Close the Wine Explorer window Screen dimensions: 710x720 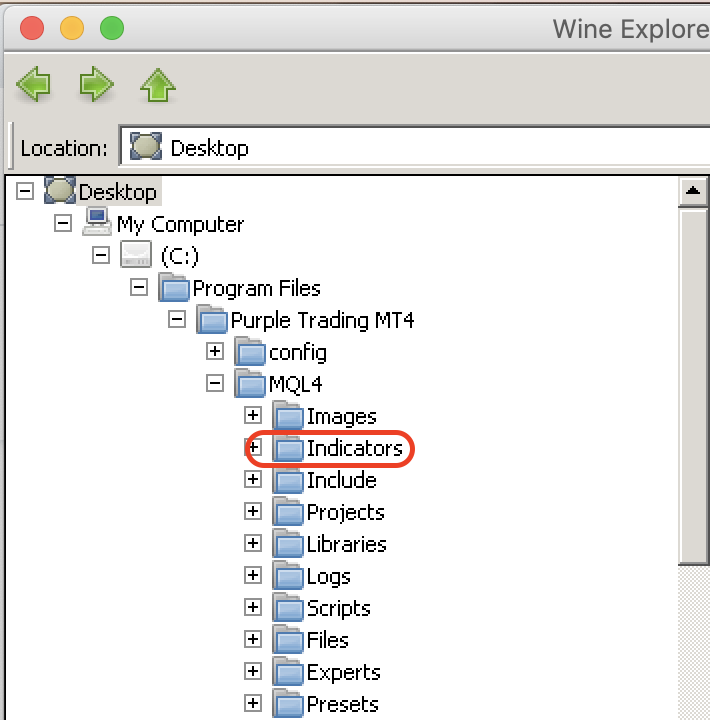[32, 28]
